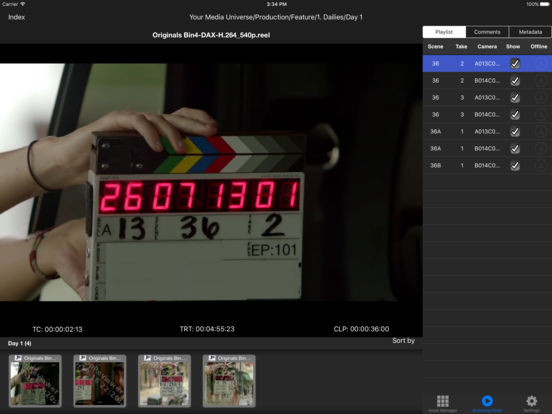Viewport: 552px width, 414px height.
Task: Select playlist row 36A take 1 A013C0
Action: click(487, 131)
